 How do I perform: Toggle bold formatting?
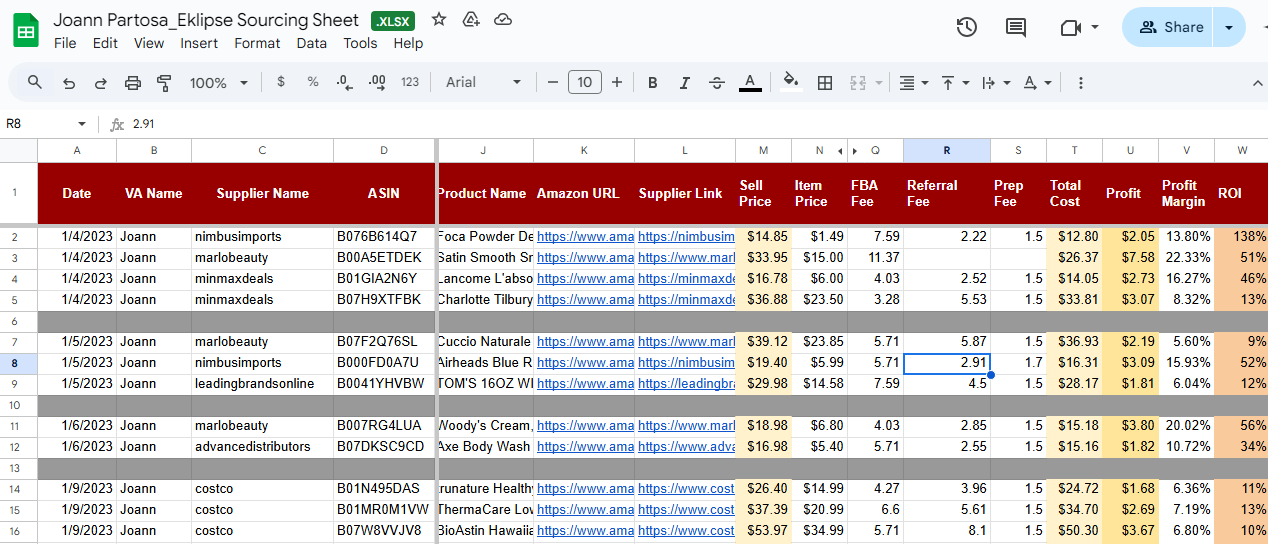pos(653,83)
